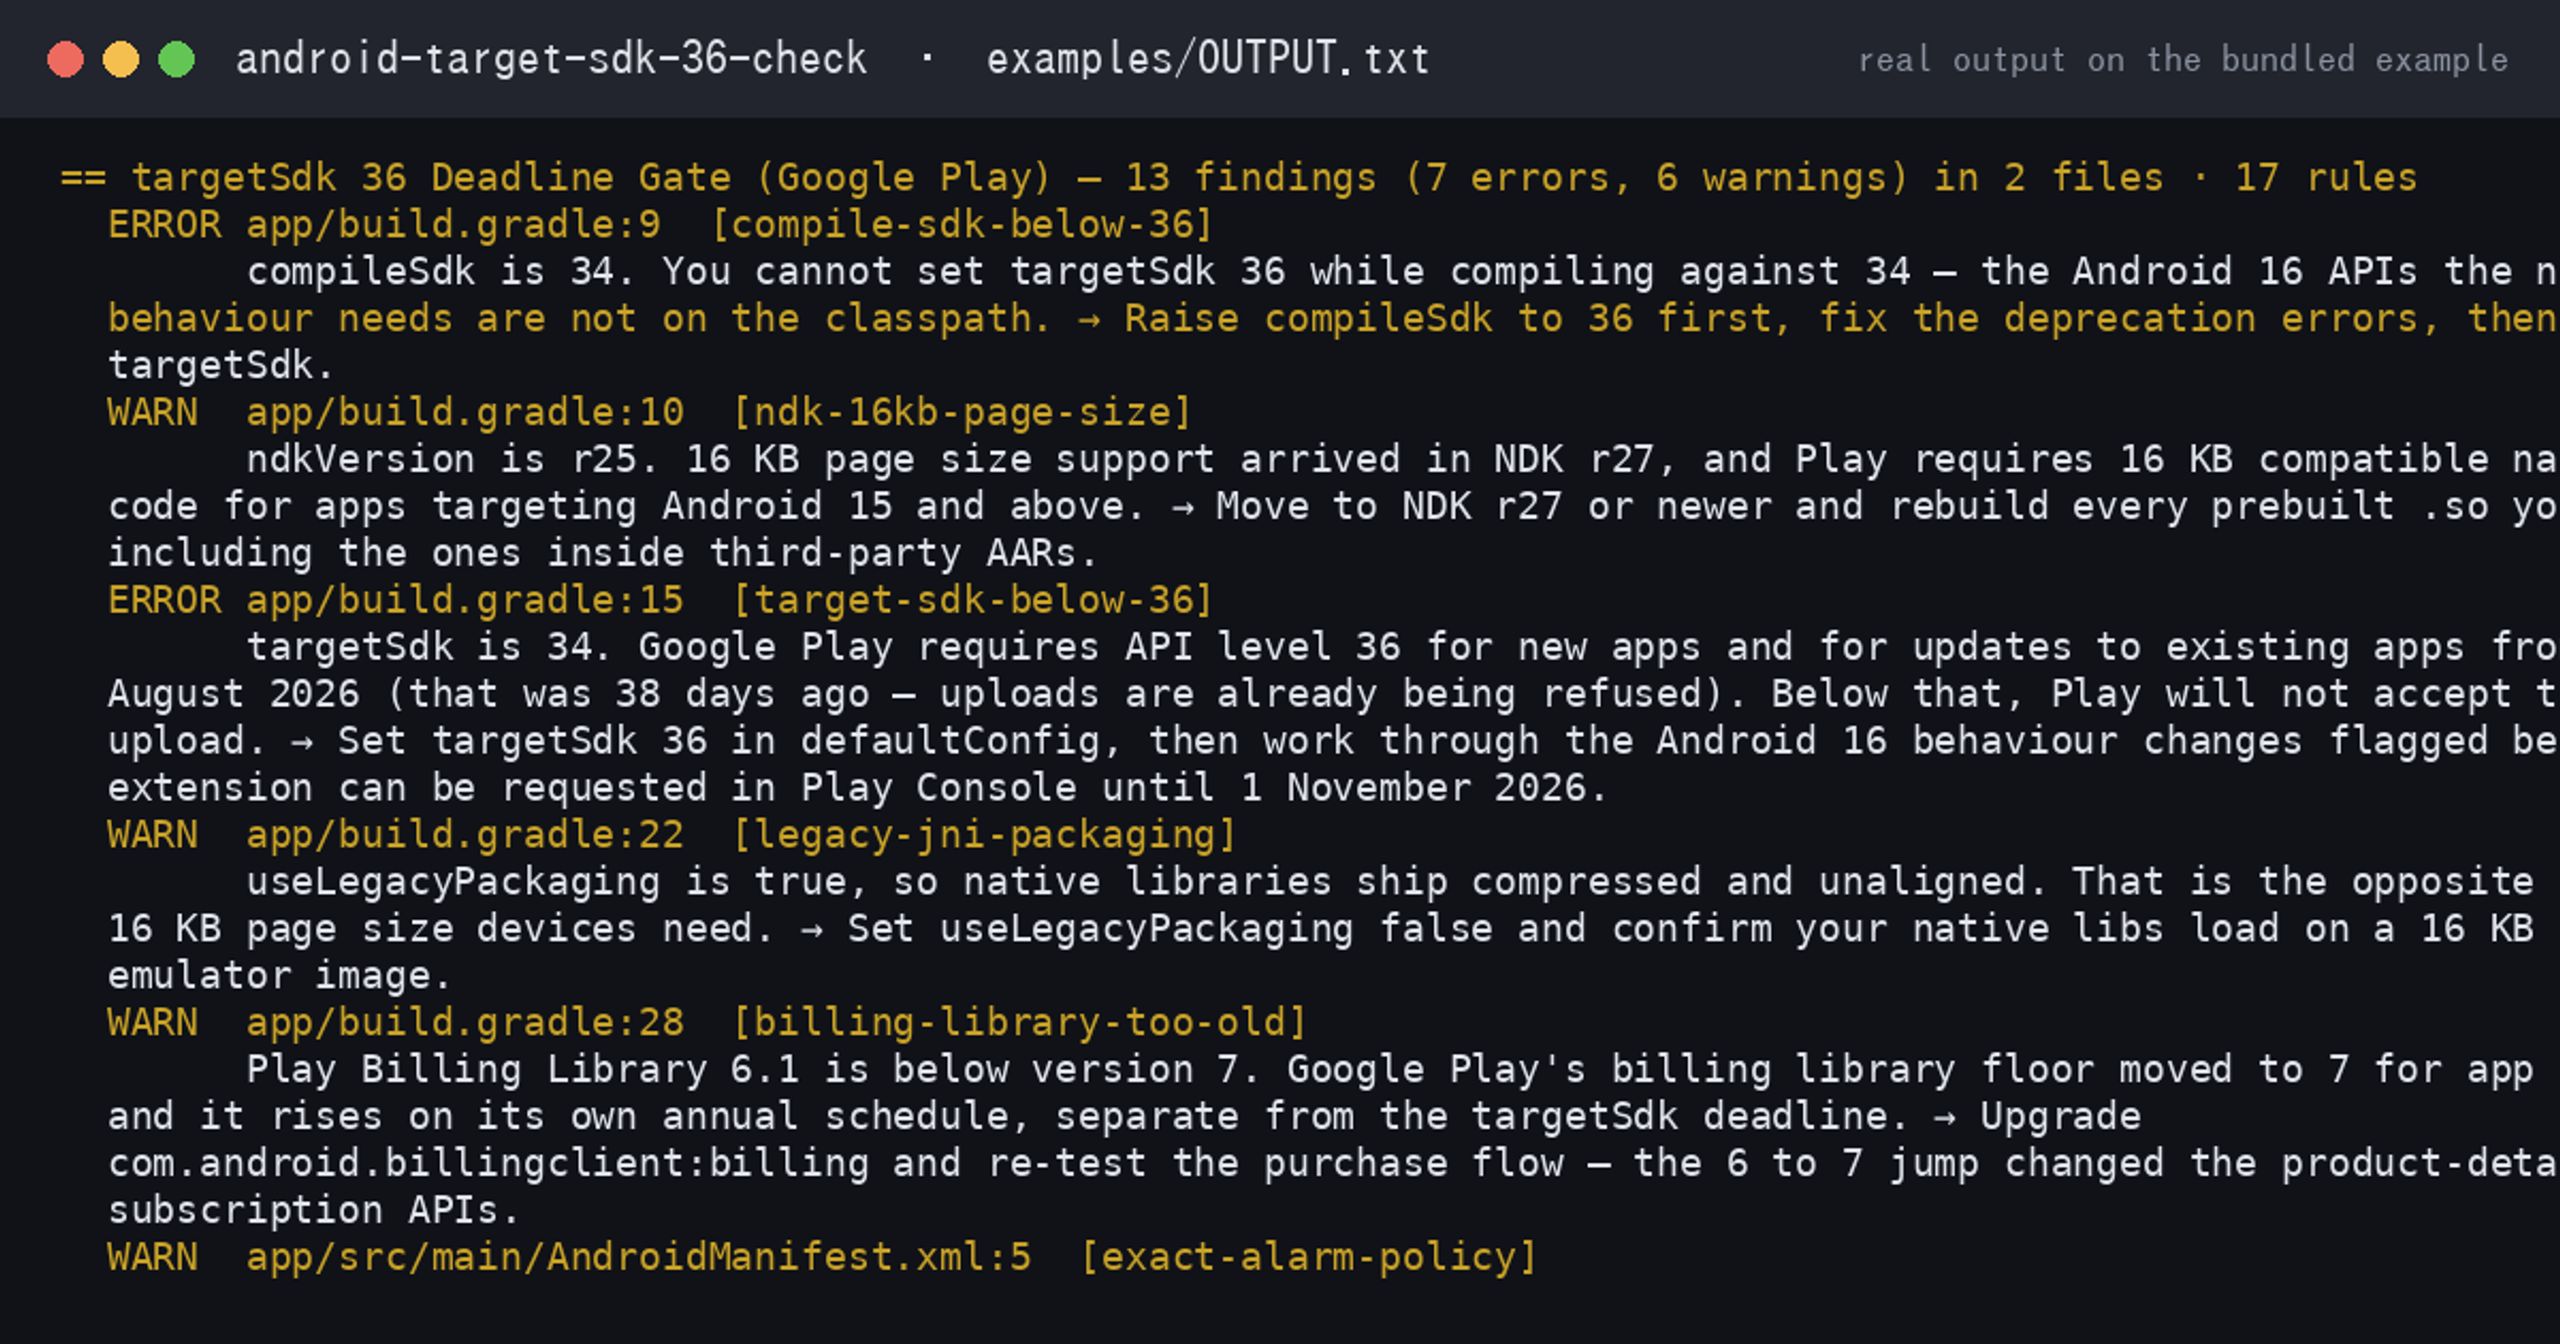Click the line 'extension can be requested in Play Console'
This screenshot has width=2560, height=1344.
[x=857, y=789]
